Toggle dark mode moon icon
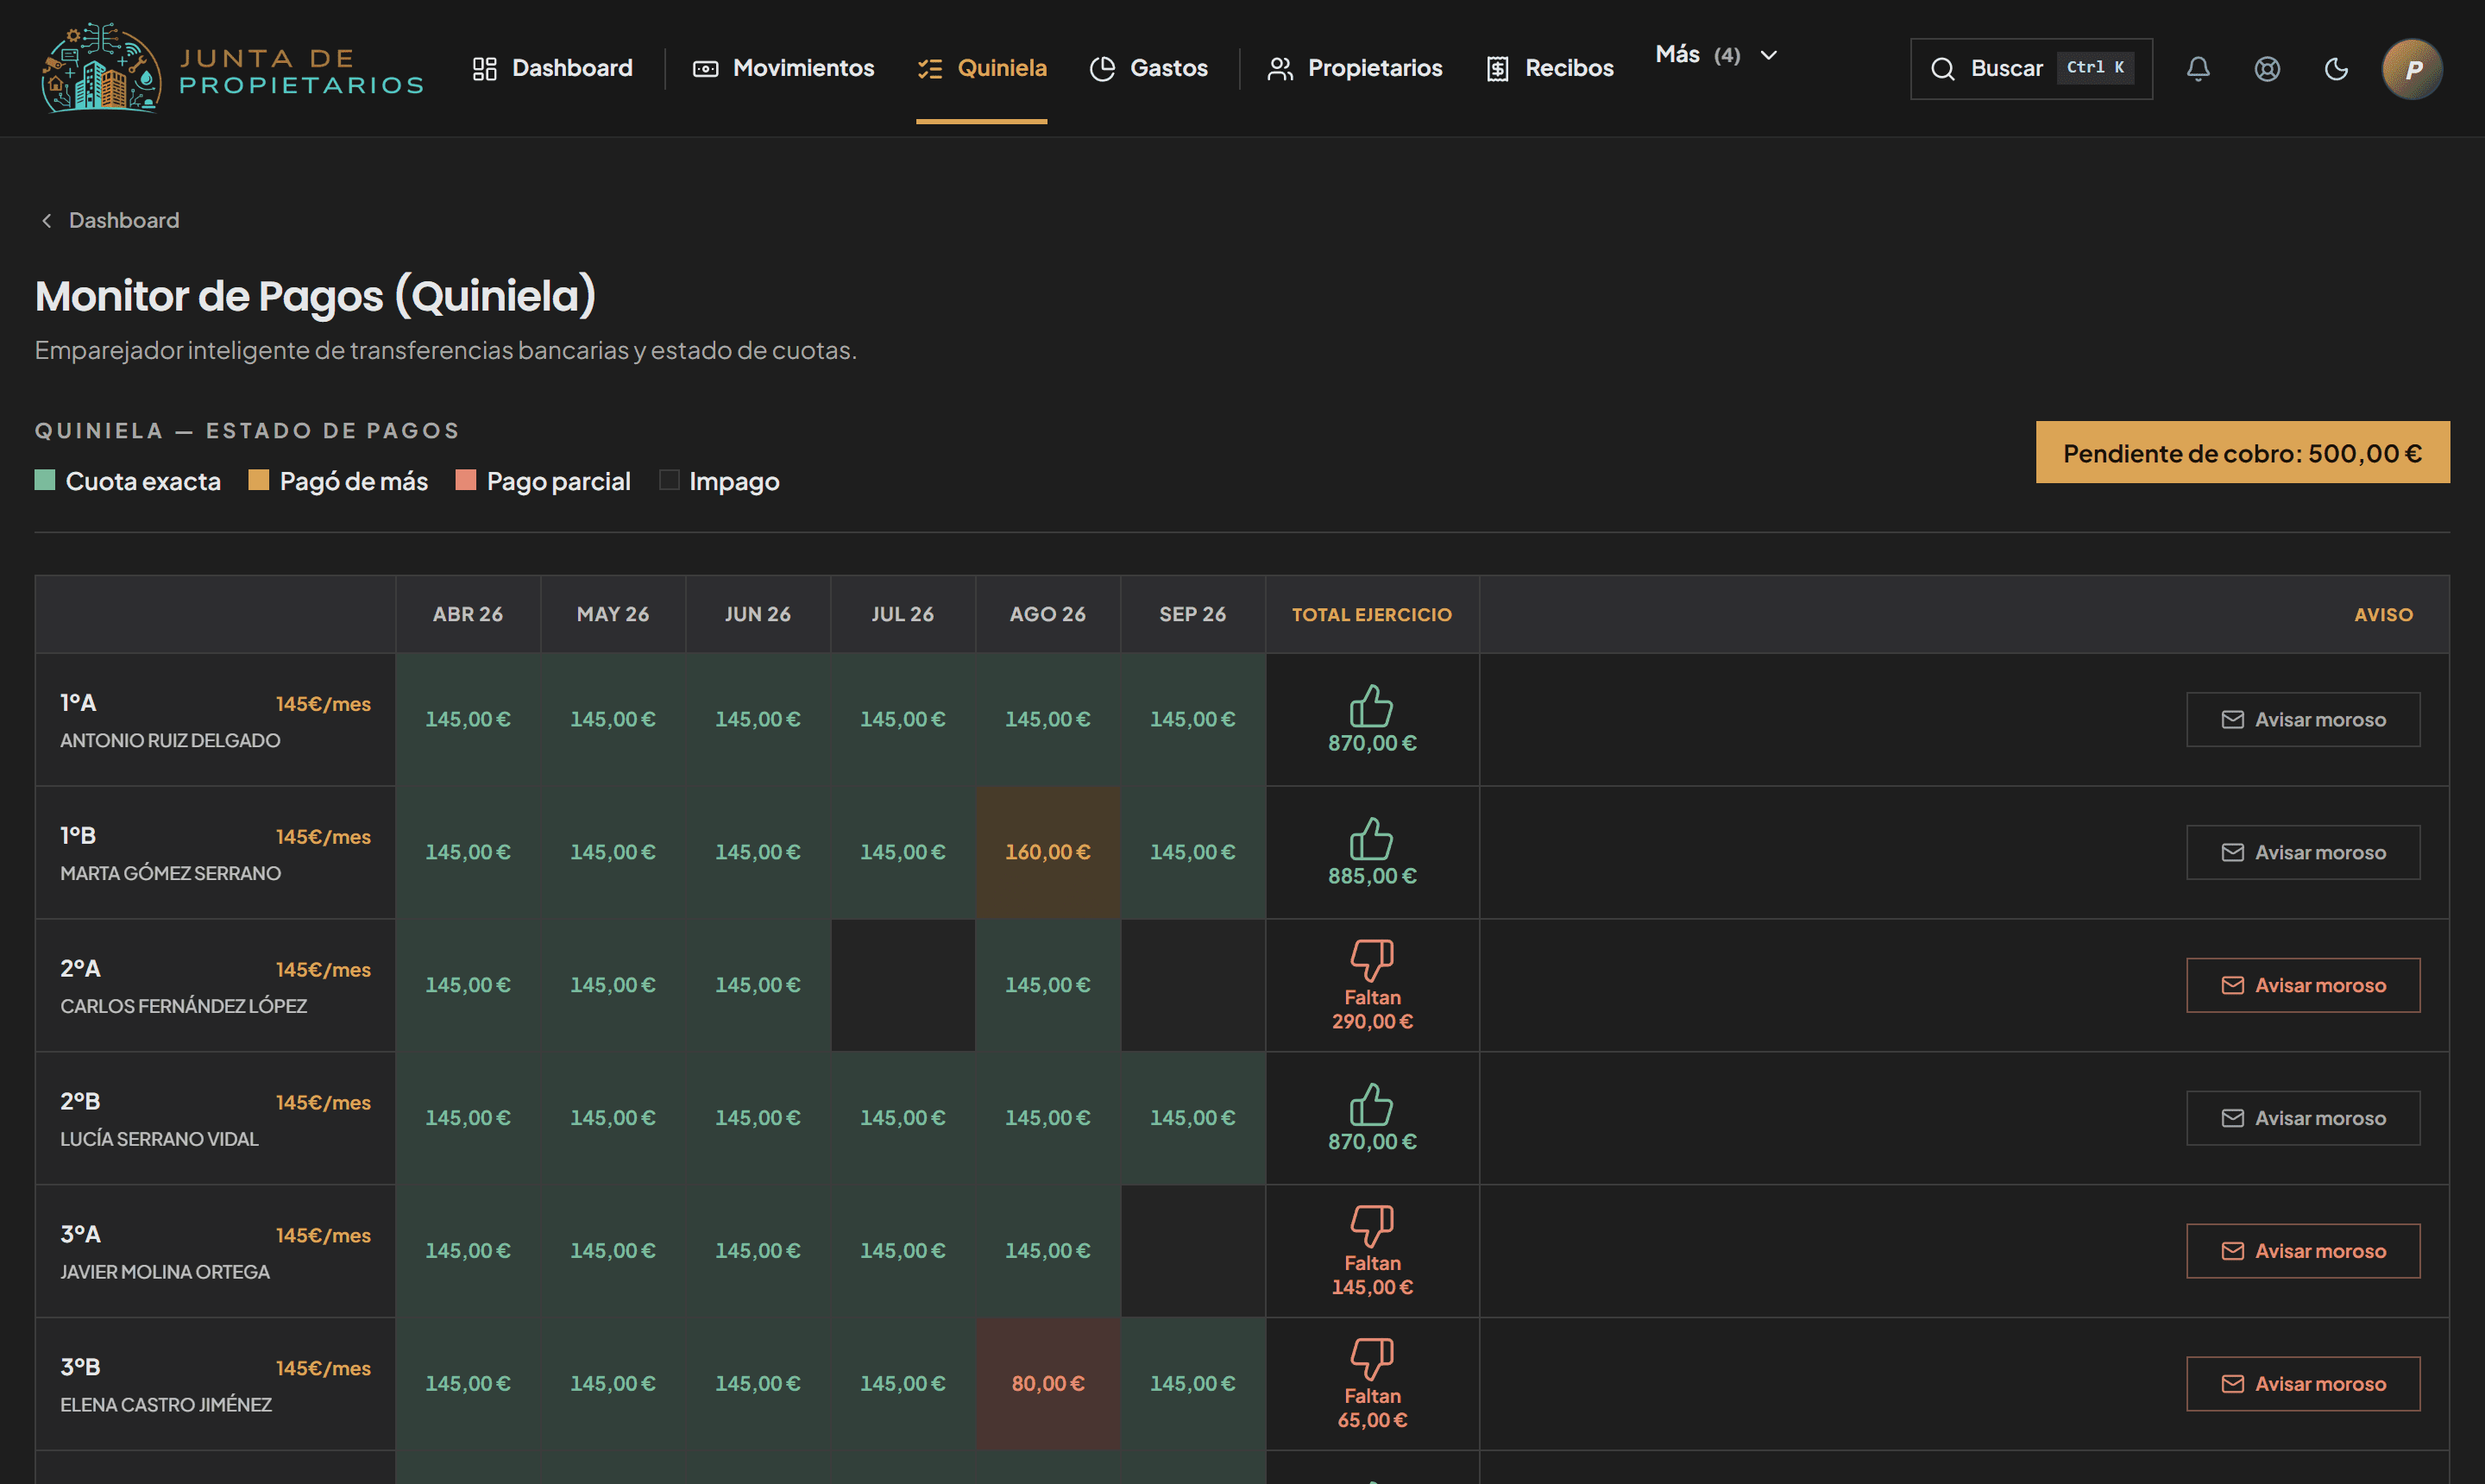2485x1484 pixels. pyautogui.click(x=2336, y=68)
